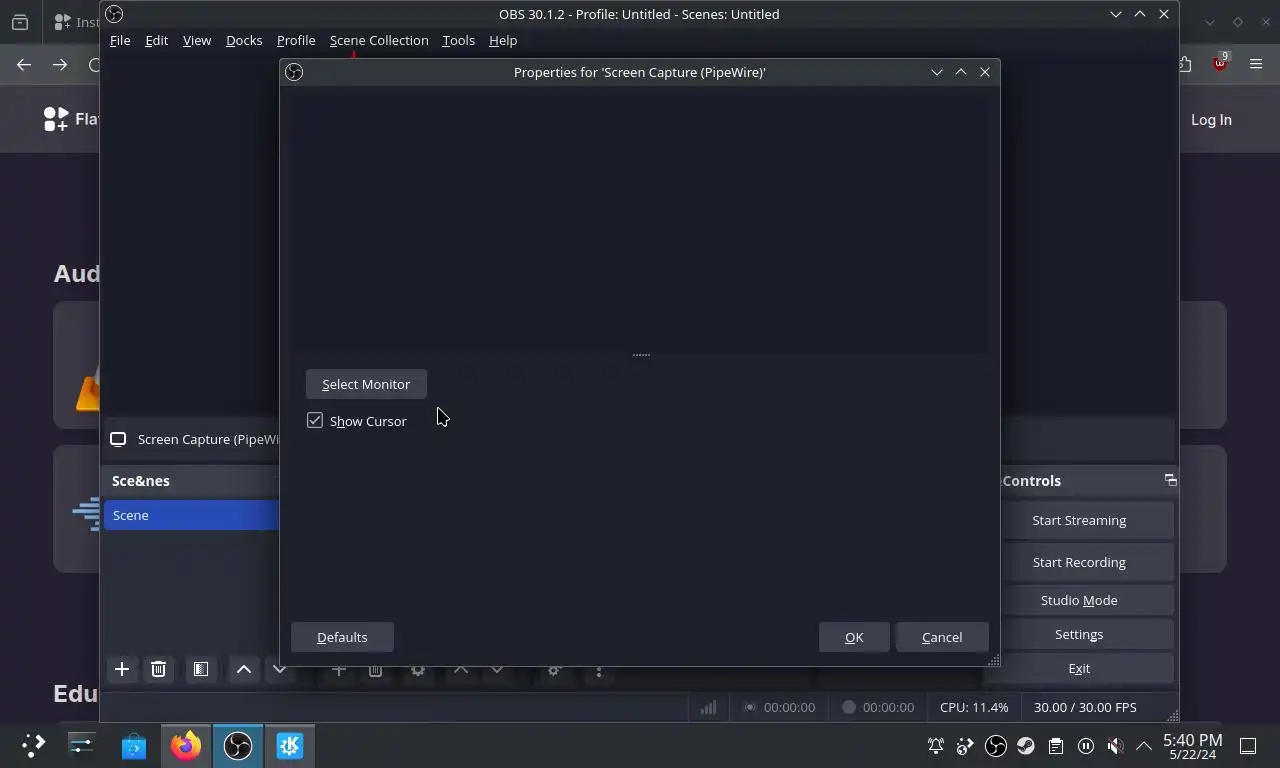This screenshot has width=1280, height=768.
Task: Open Firefox hamburger menu
Action: coord(1256,64)
